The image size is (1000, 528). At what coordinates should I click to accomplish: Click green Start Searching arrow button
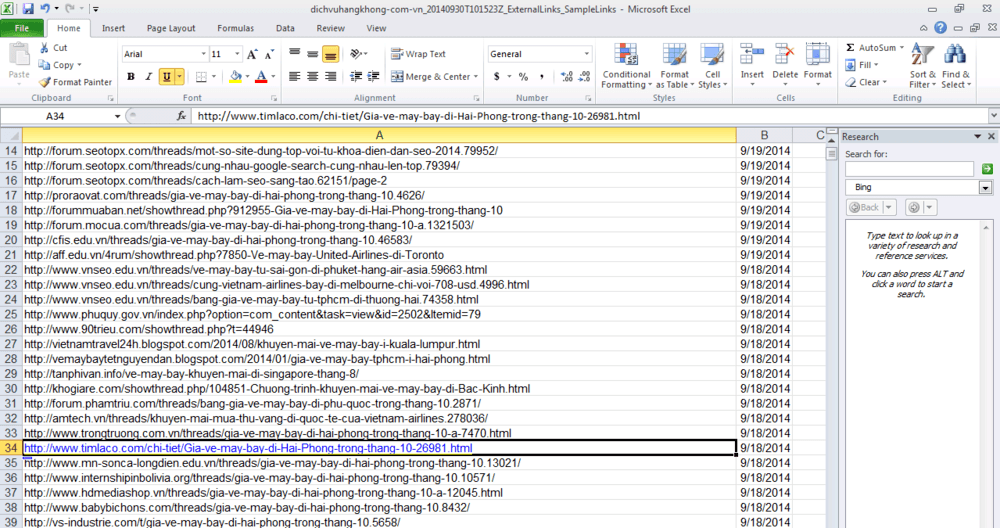[x=987, y=169]
